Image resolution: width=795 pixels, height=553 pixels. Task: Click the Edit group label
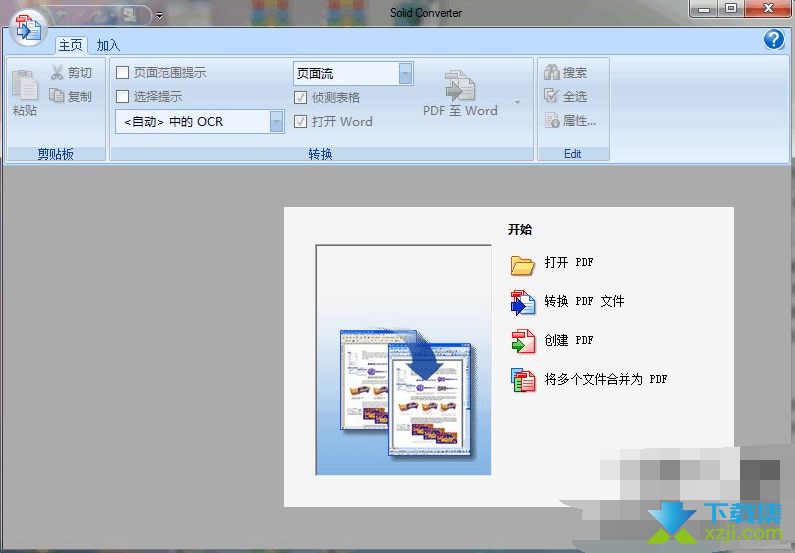point(572,154)
